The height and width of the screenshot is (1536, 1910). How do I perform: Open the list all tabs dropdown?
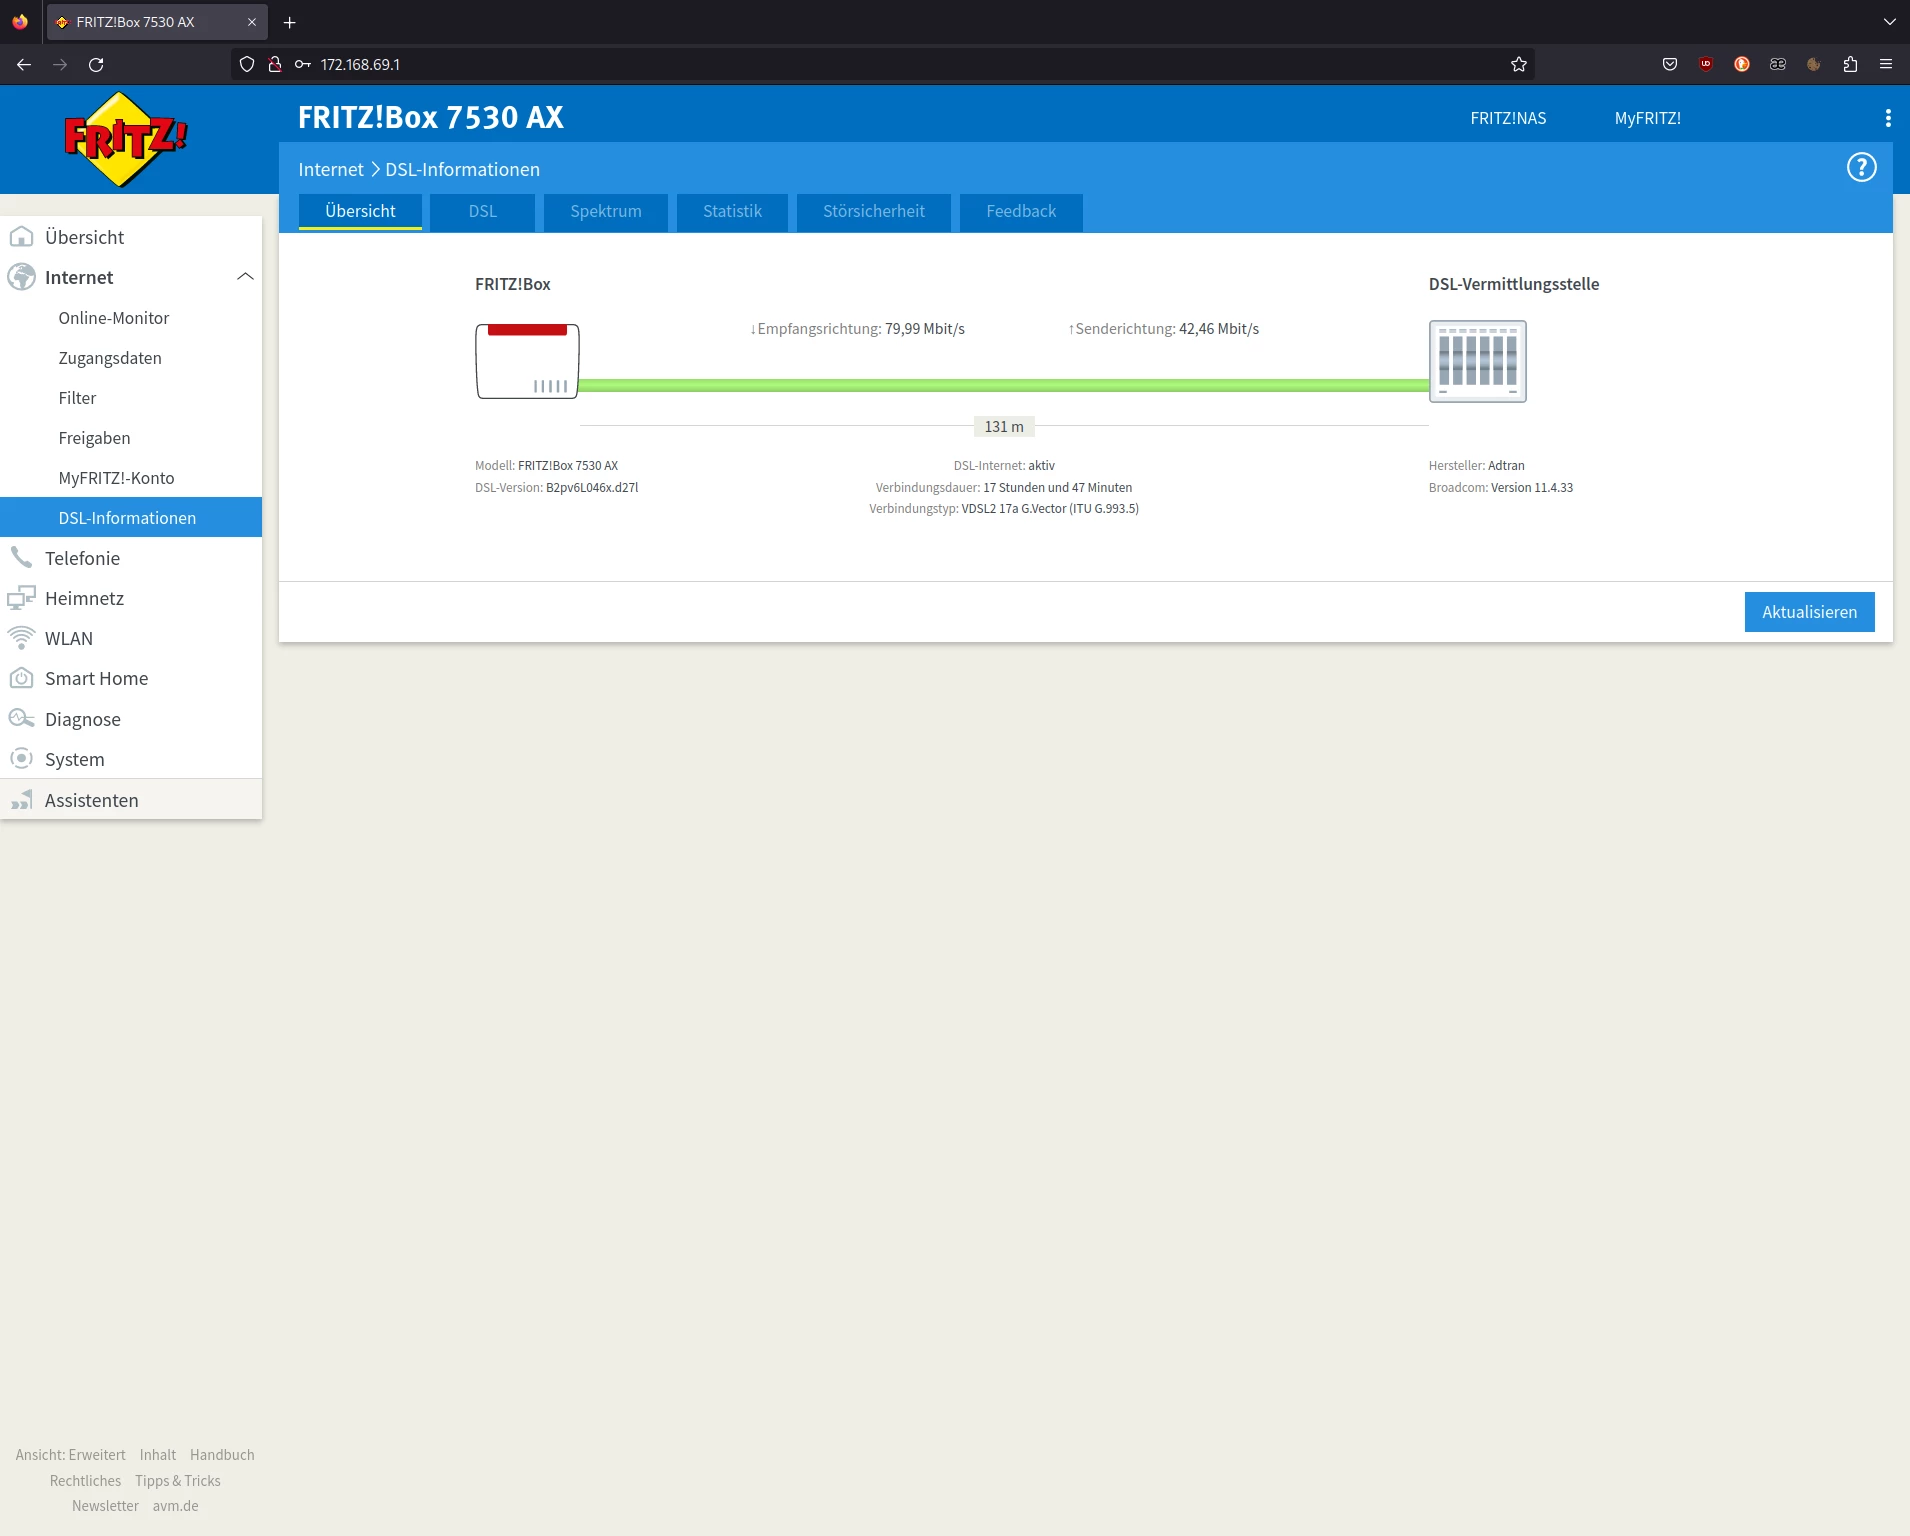pyautogui.click(x=1889, y=22)
